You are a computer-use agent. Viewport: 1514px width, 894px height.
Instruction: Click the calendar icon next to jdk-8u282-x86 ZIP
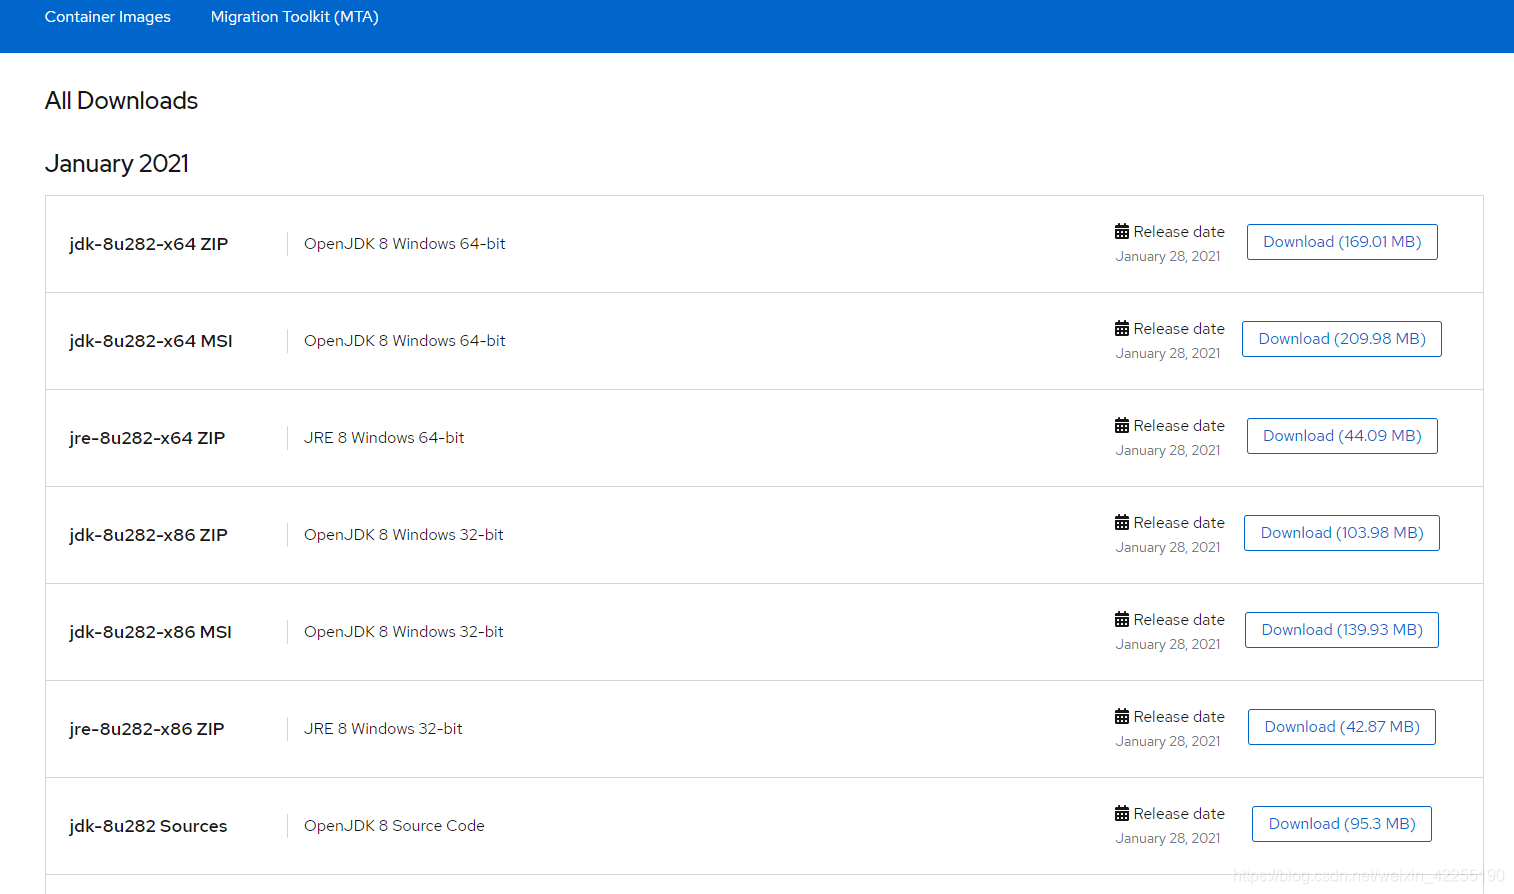[x=1120, y=522]
